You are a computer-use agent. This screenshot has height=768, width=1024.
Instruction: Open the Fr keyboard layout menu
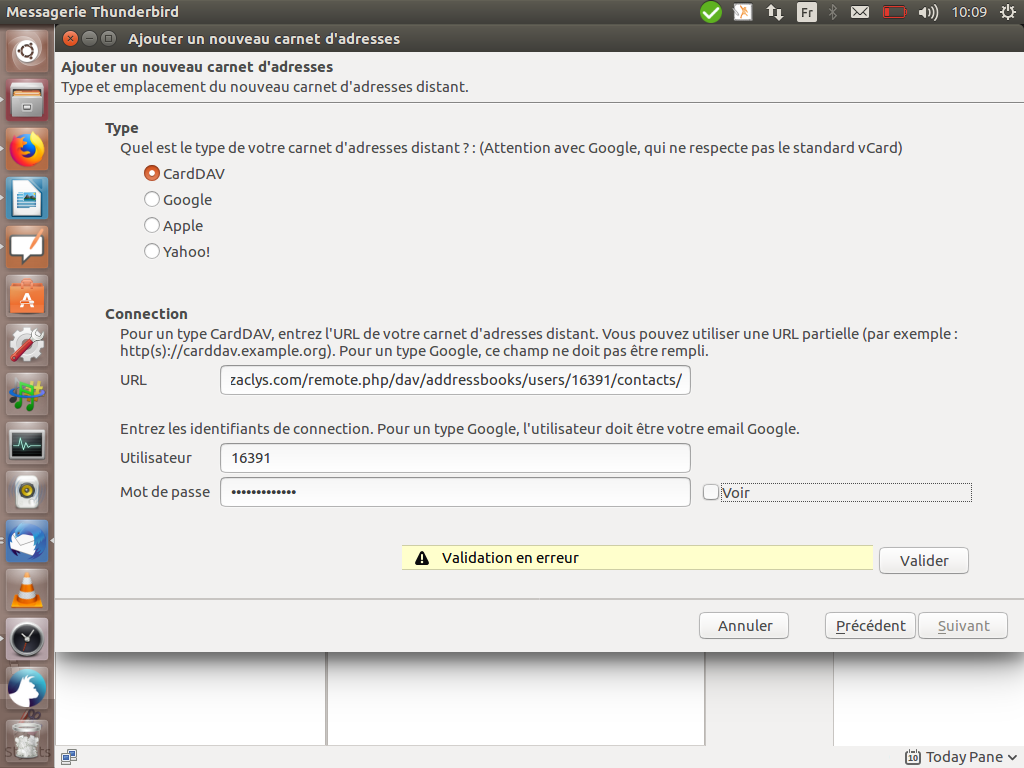[806, 13]
